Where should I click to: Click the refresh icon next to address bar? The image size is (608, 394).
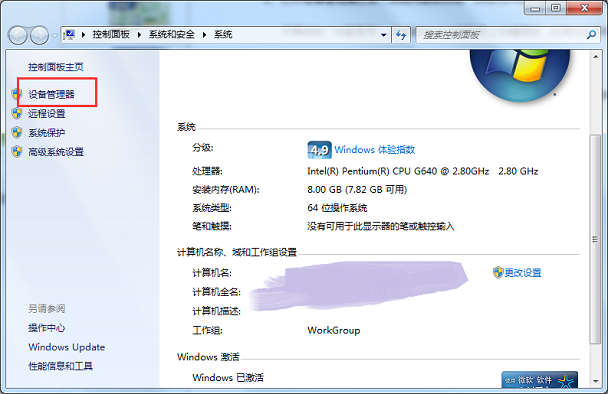pos(401,35)
